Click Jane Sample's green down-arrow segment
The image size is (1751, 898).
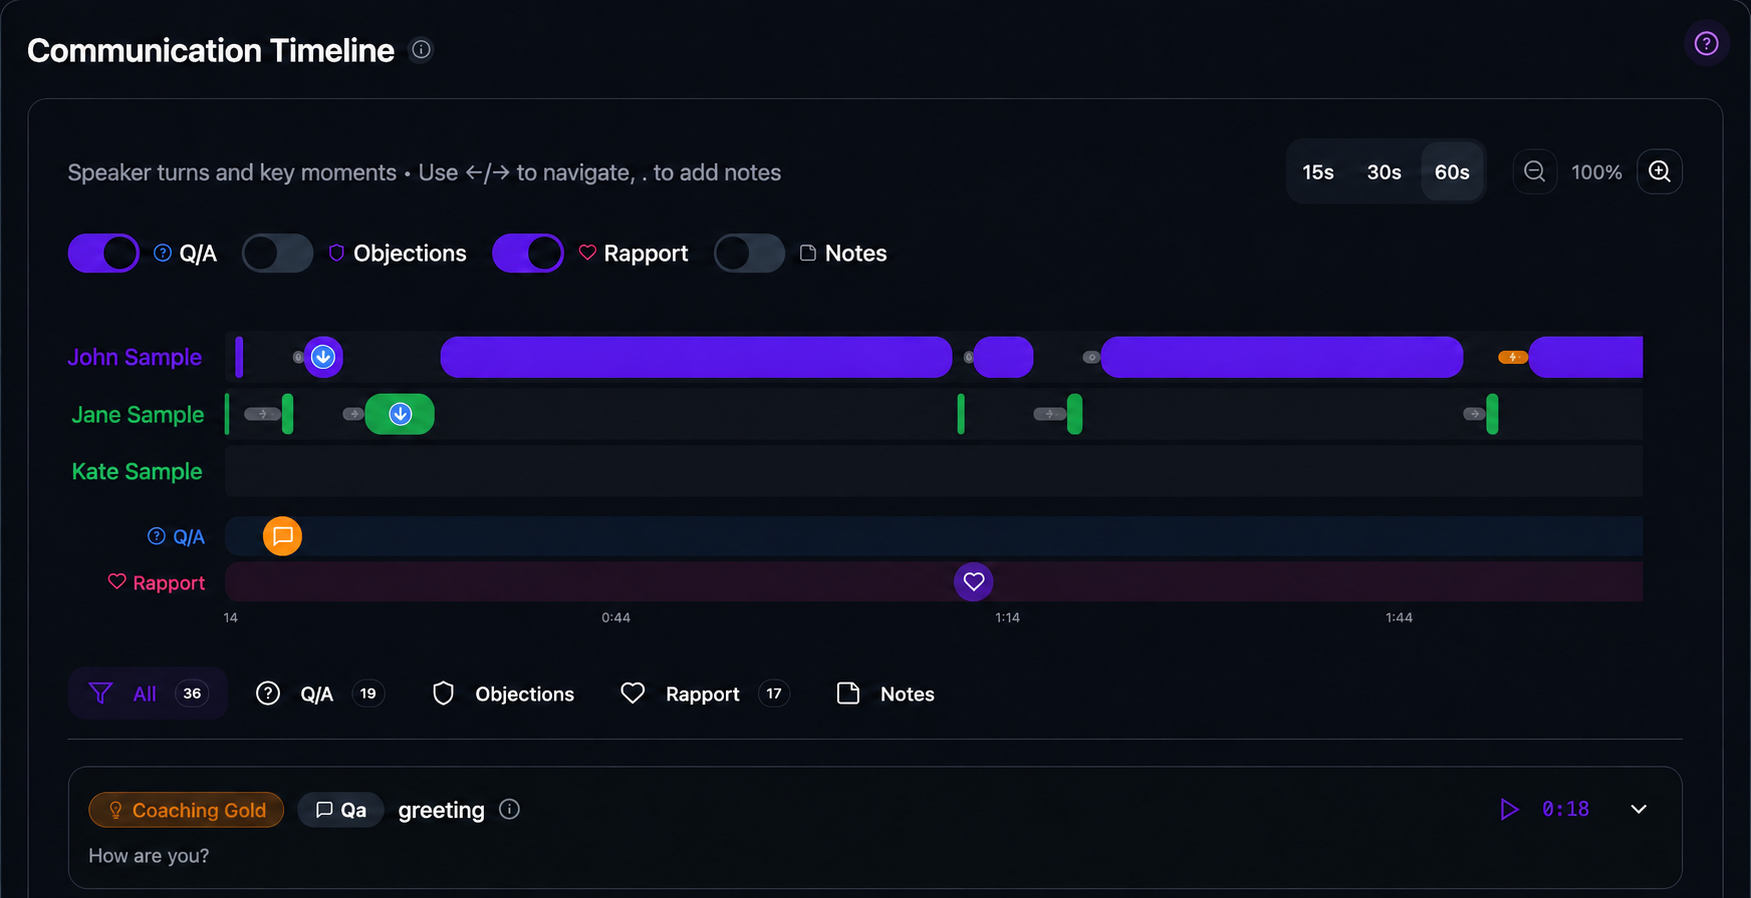click(x=400, y=414)
